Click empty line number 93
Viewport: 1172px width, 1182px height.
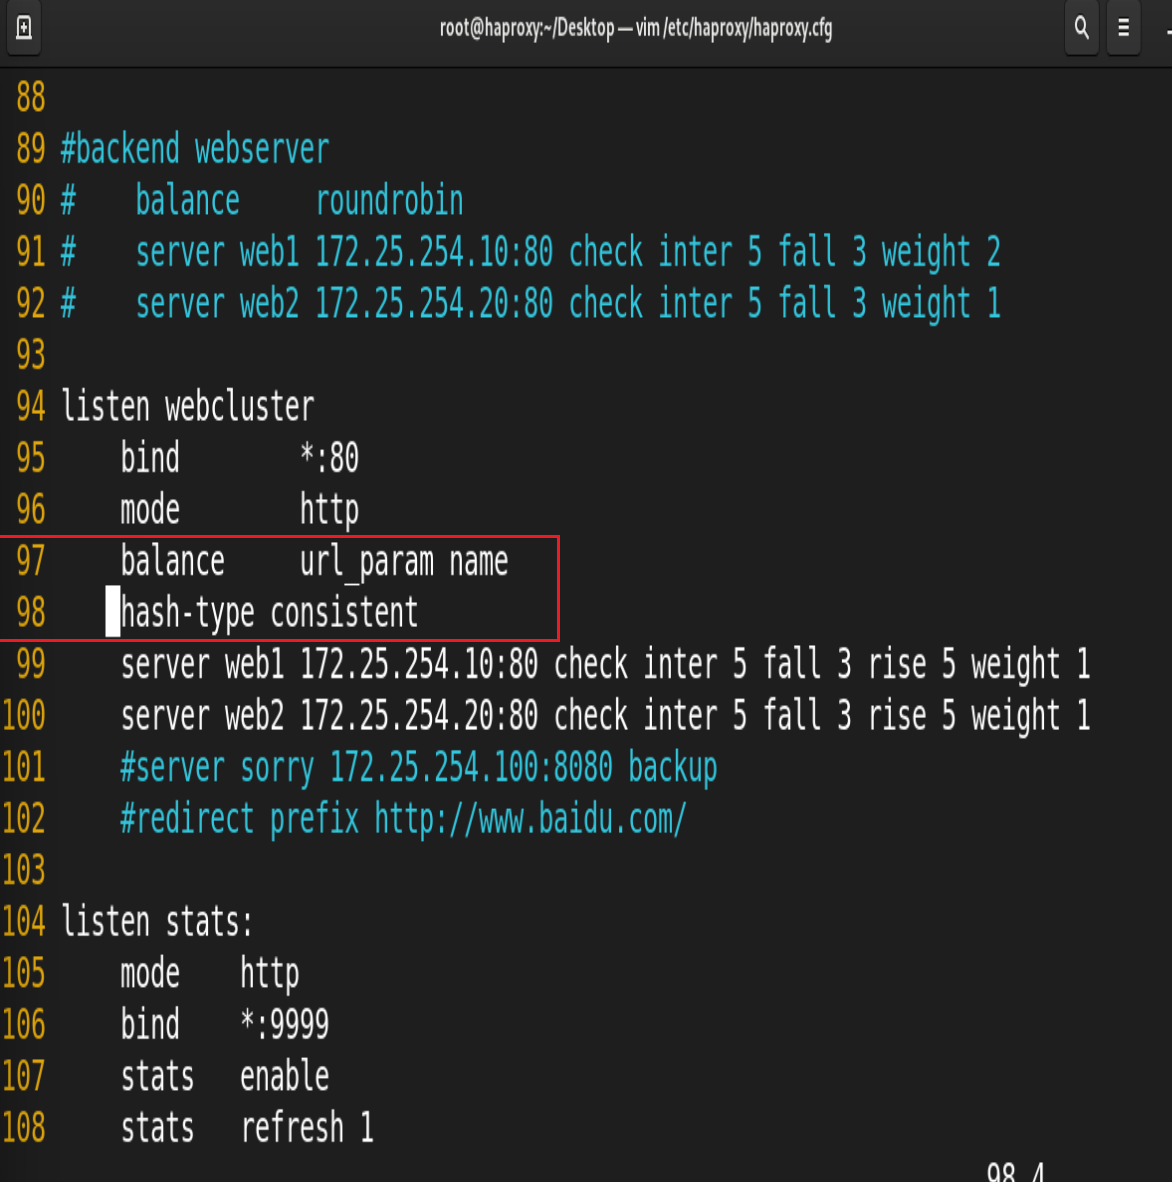pos(31,354)
